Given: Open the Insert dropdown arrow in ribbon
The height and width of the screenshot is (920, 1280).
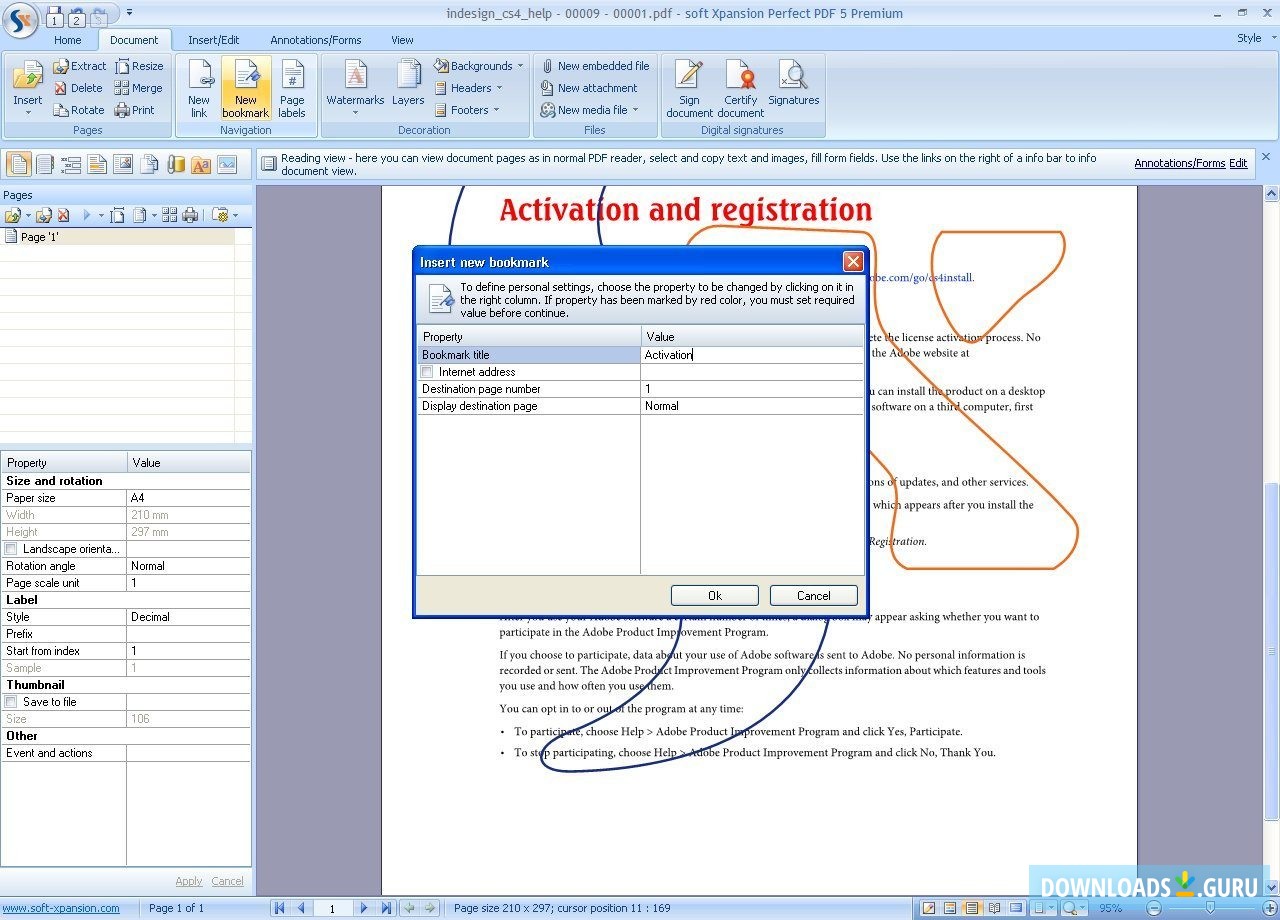Looking at the screenshot, I should pyautogui.click(x=28, y=113).
